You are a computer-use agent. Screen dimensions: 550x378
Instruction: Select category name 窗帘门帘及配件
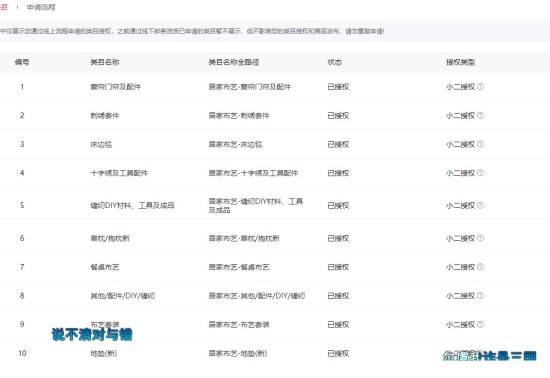(x=116, y=87)
